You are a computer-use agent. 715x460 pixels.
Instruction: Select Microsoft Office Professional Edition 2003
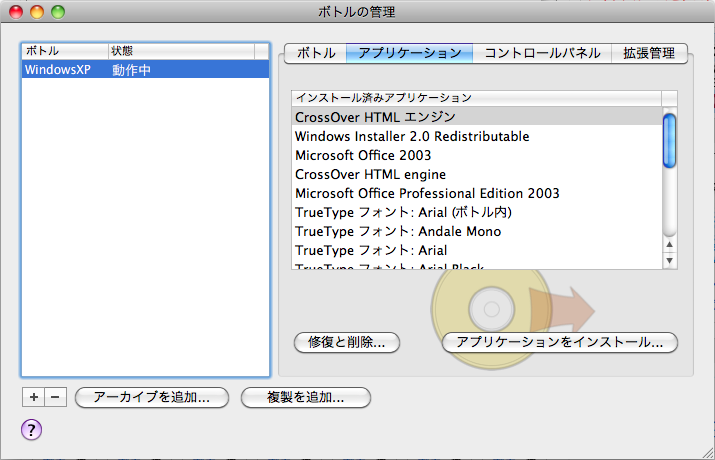coord(477,193)
